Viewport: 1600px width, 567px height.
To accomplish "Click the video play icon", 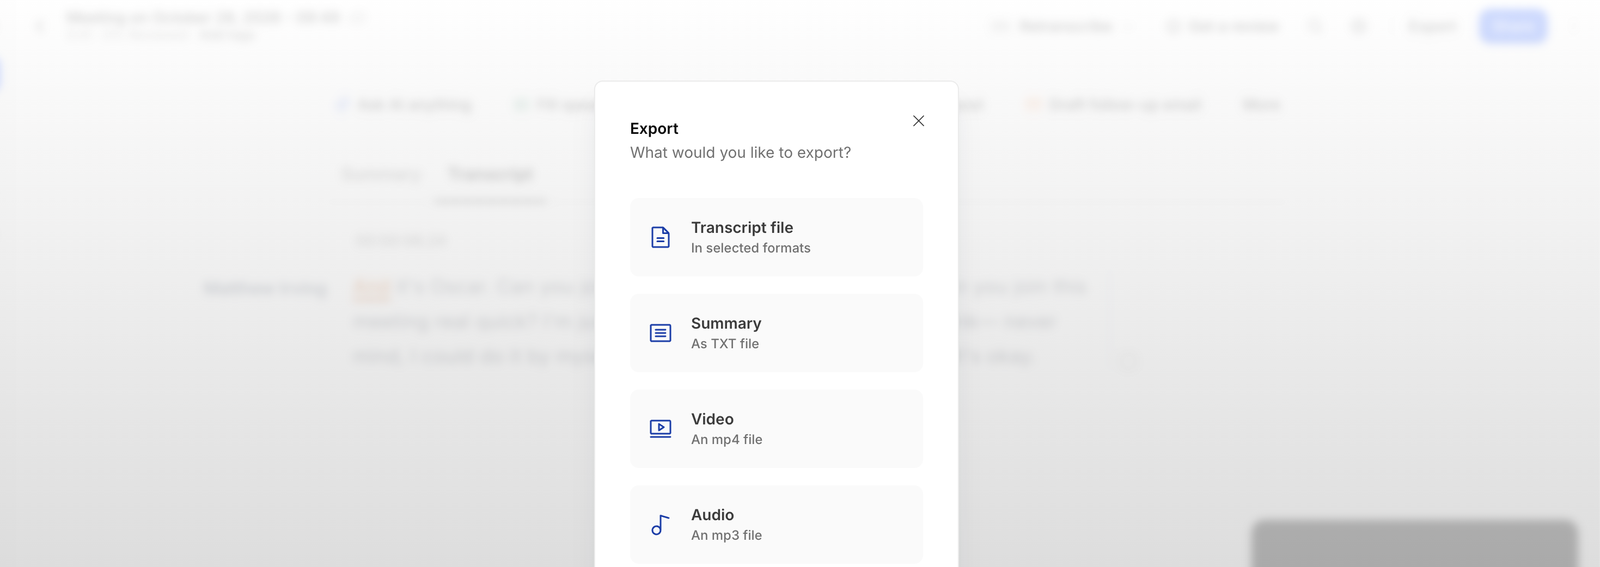I will click(660, 429).
